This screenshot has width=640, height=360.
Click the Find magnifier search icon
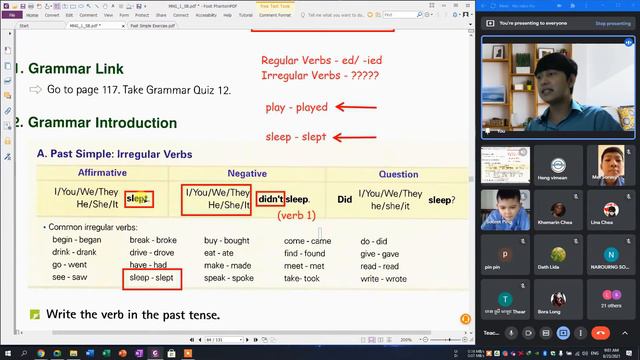tap(420, 15)
